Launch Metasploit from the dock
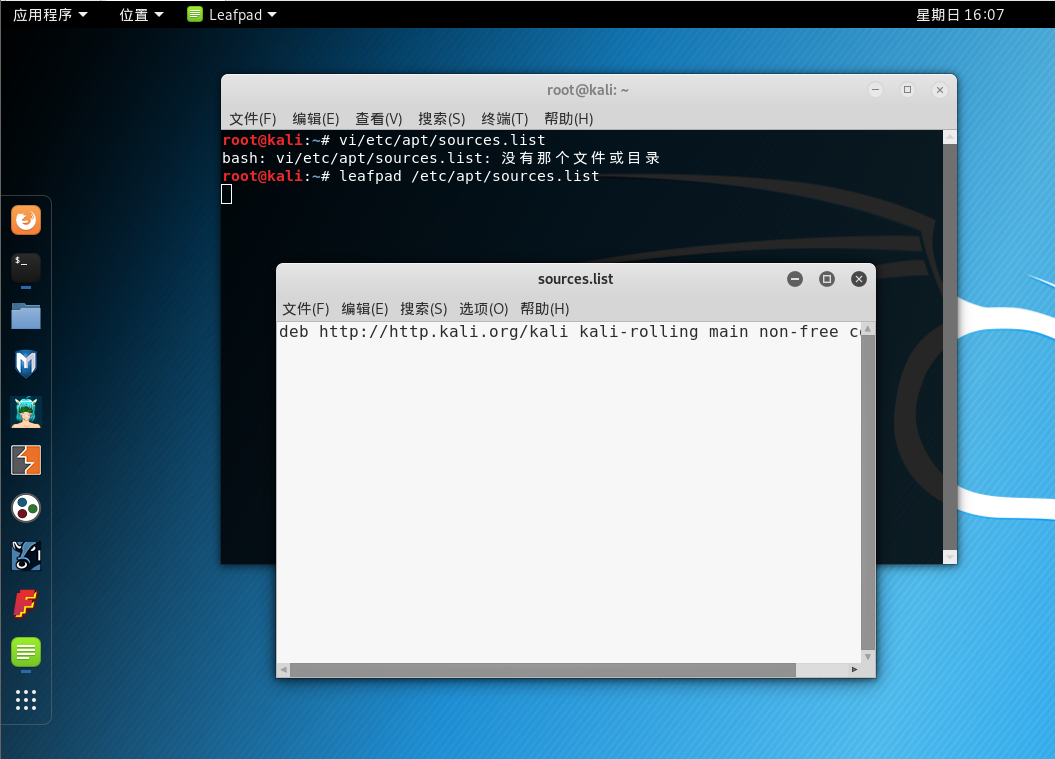Viewport: 1055px width, 759px height. (x=26, y=364)
